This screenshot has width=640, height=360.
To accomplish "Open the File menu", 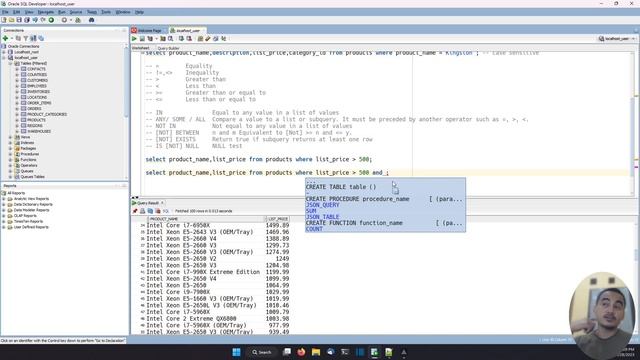I will coord(5,12).
